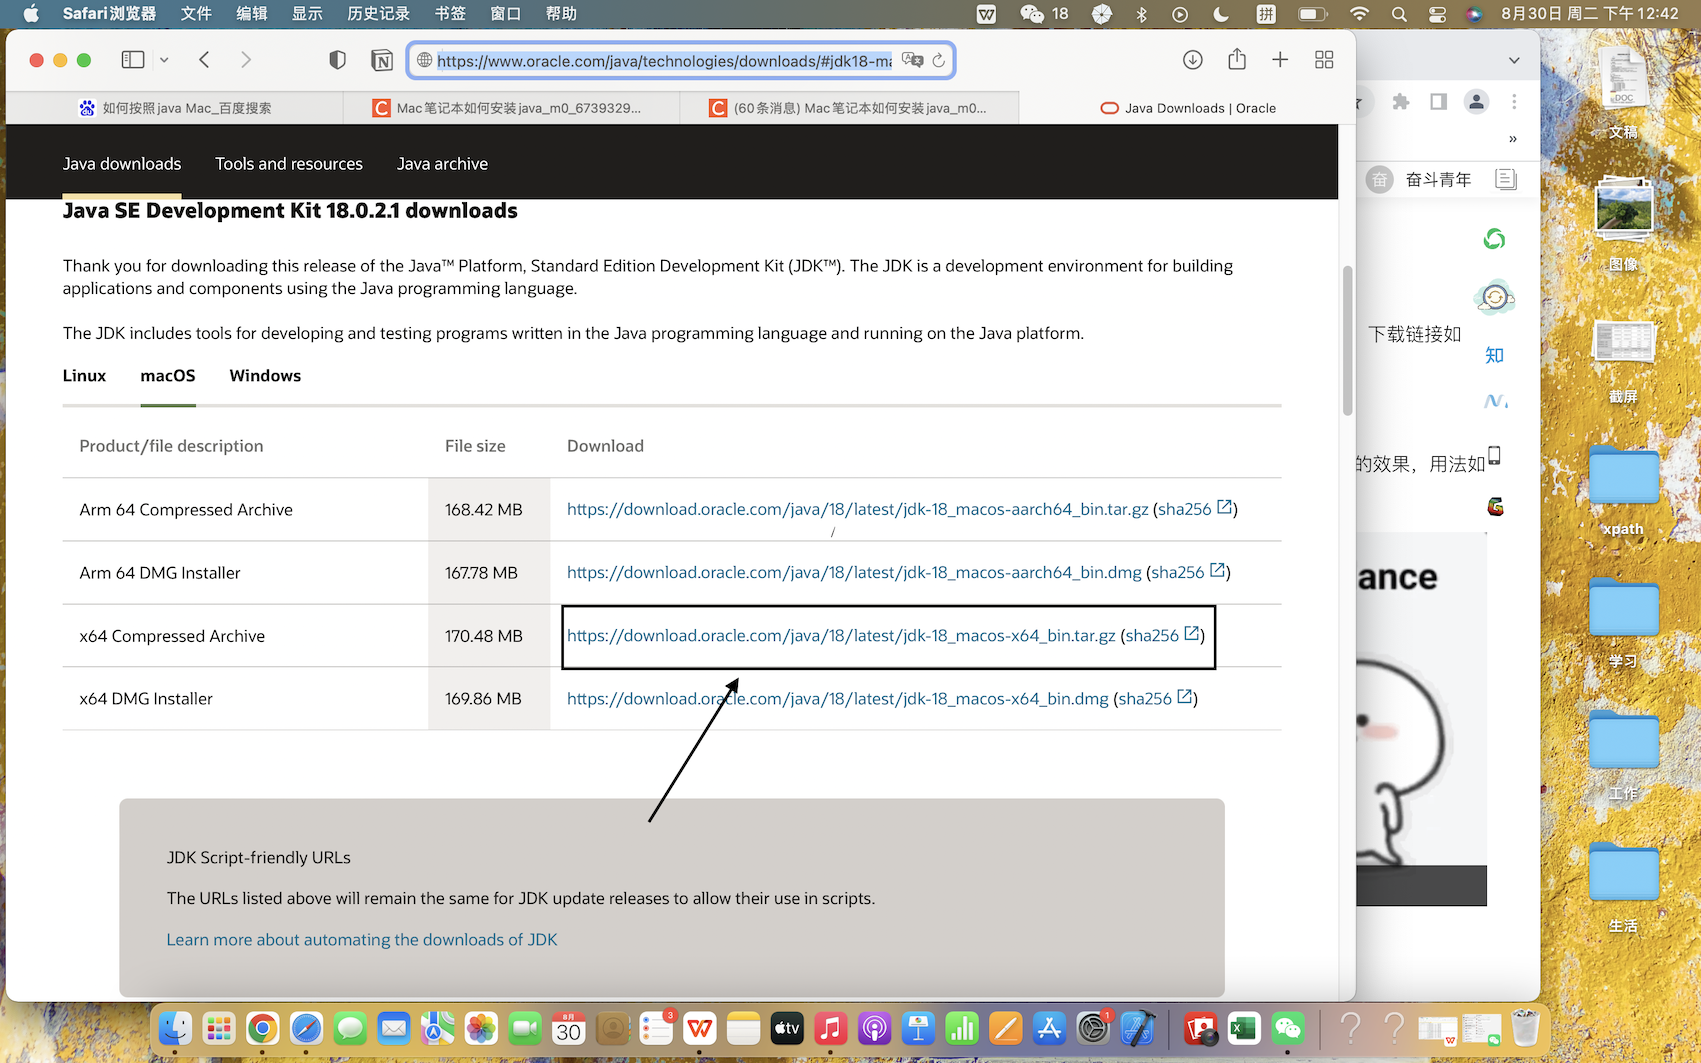The width and height of the screenshot is (1701, 1063).
Task: Open the Safari浏览器 menu in menu bar
Action: tap(109, 14)
